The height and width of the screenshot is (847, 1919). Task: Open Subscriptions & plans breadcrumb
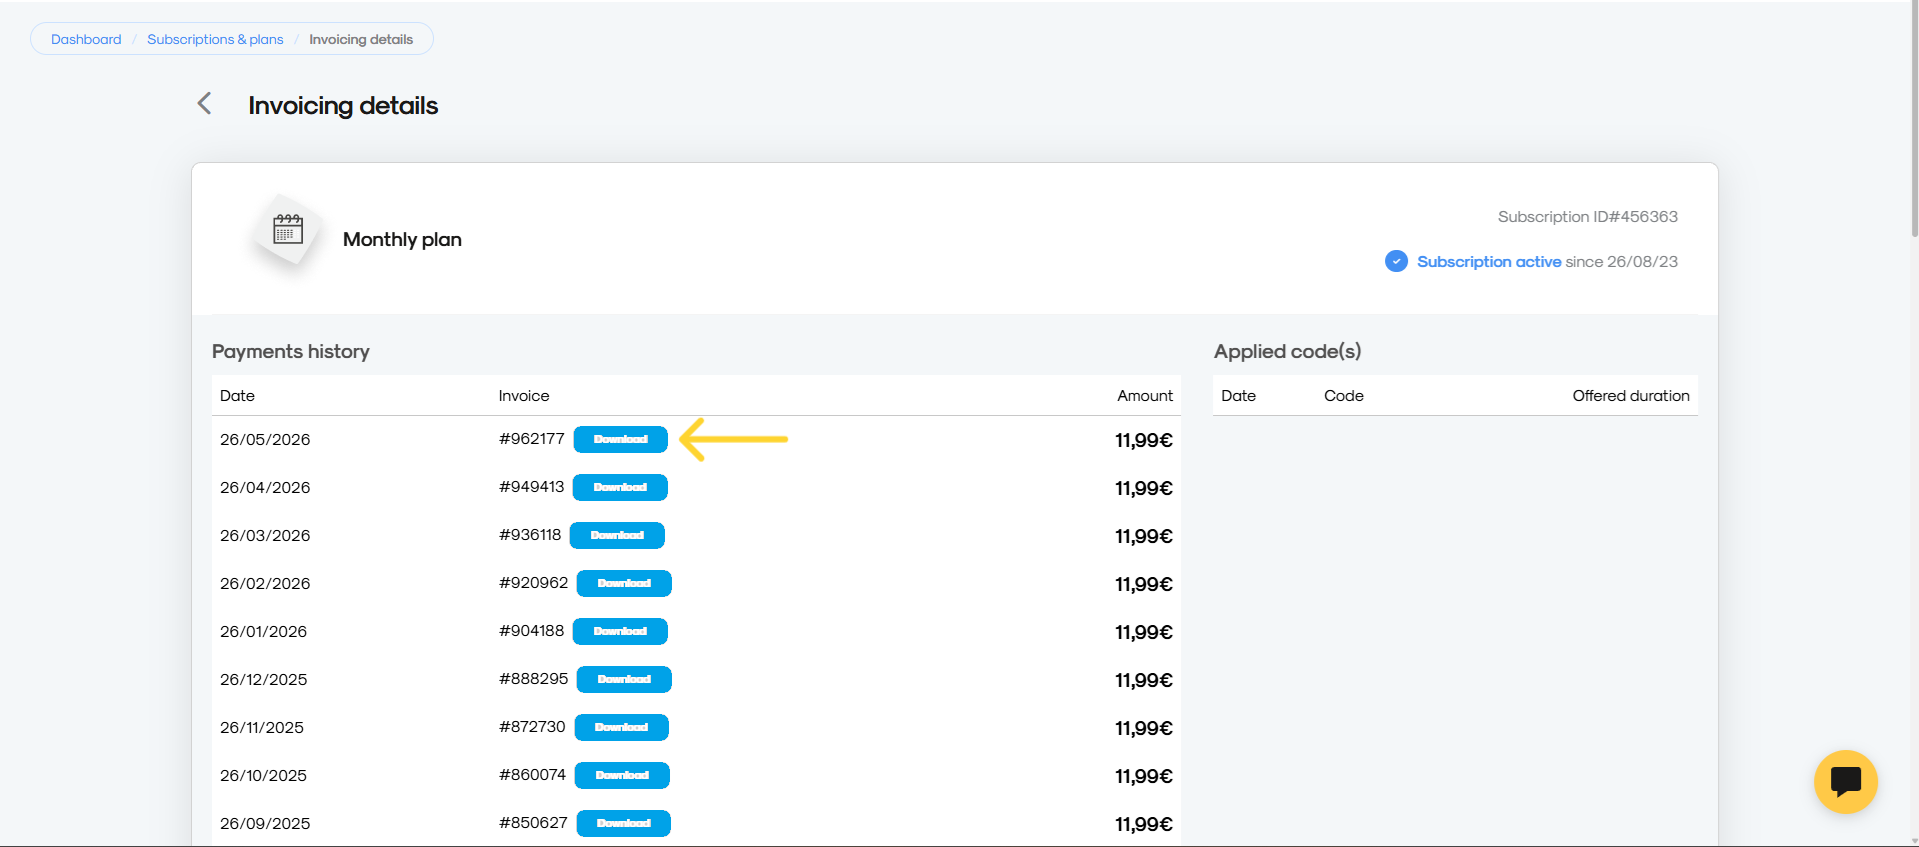click(215, 39)
